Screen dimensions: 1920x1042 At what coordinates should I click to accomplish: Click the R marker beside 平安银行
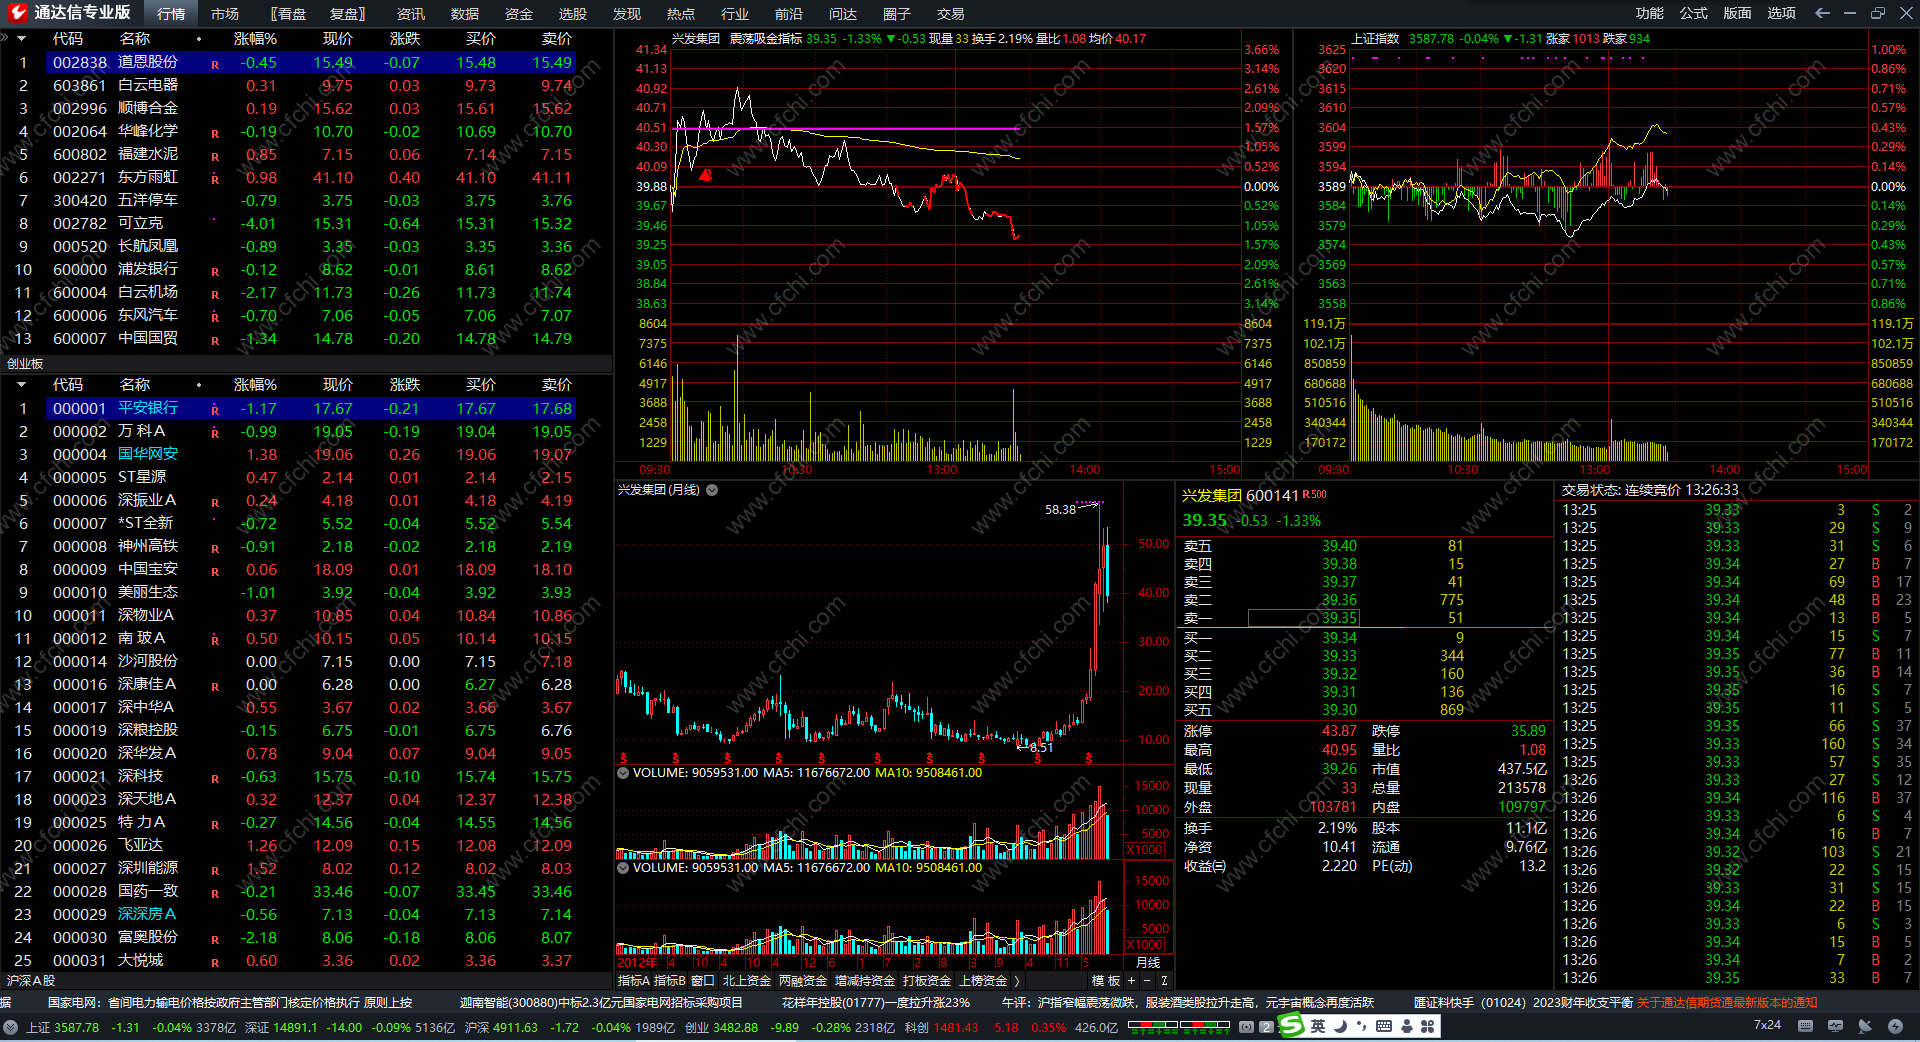[215, 410]
